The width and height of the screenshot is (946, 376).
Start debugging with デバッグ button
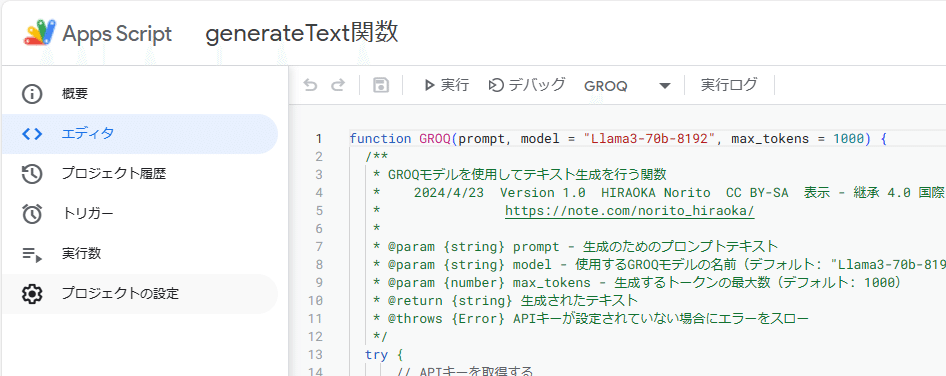point(527,85)
